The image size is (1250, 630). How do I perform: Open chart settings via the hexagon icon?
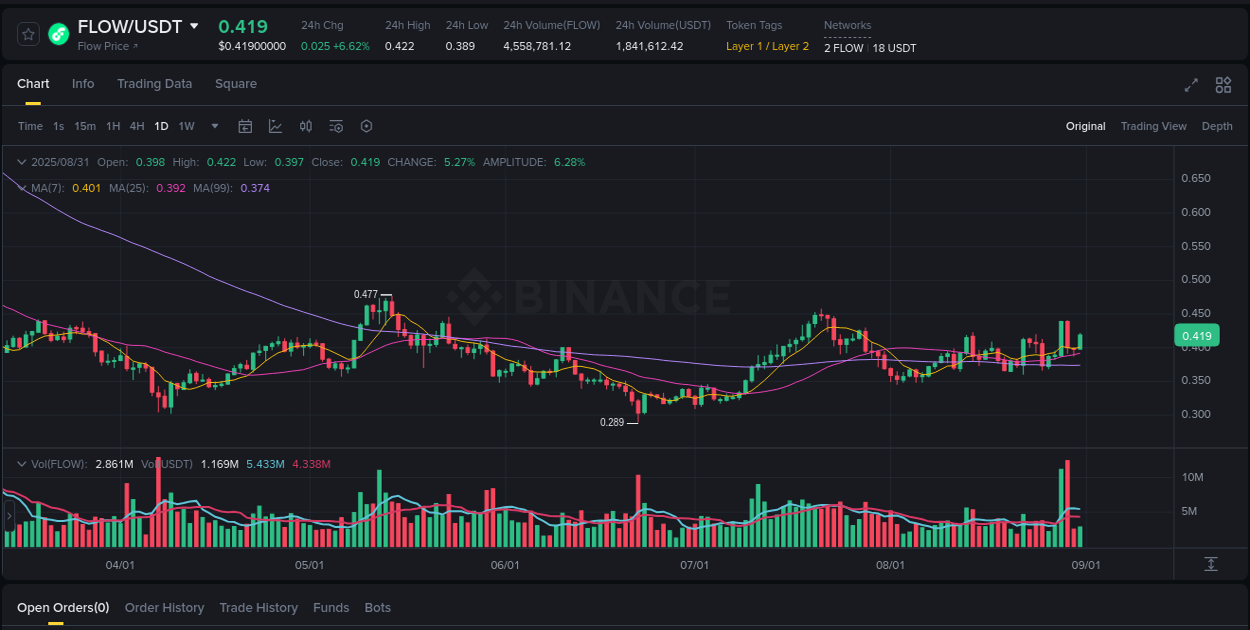[x=366, y=126]
